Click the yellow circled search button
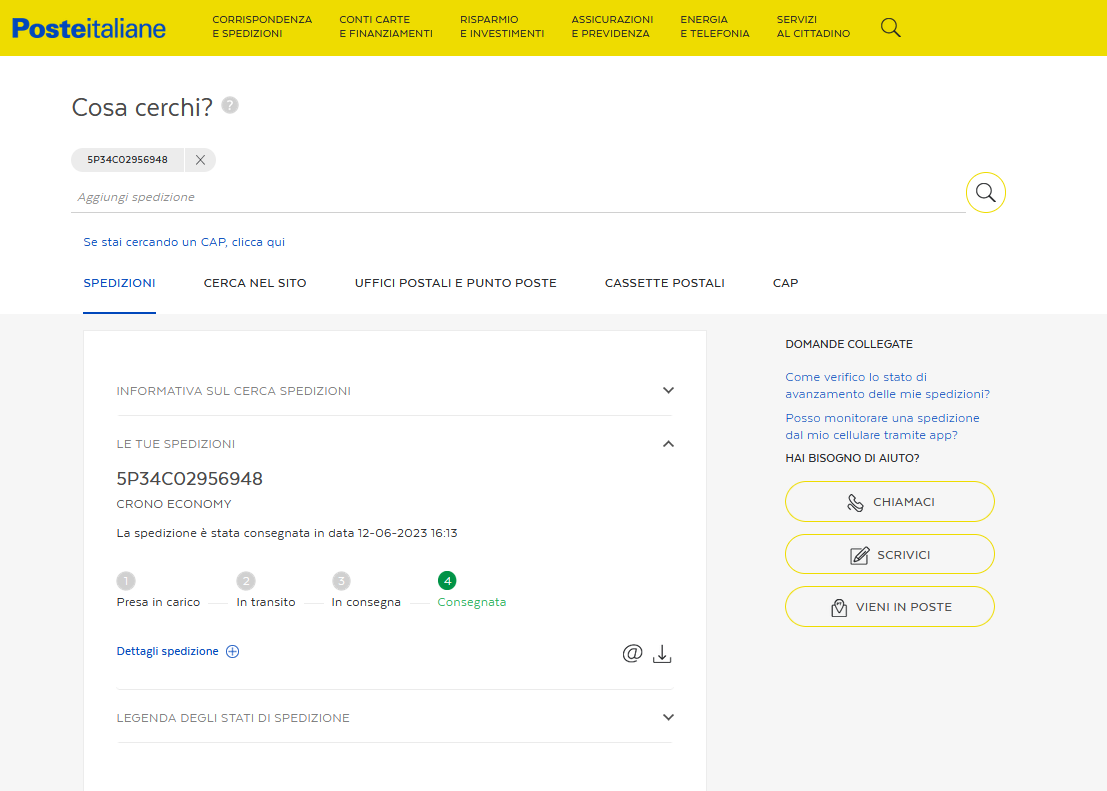 point(985,193)
